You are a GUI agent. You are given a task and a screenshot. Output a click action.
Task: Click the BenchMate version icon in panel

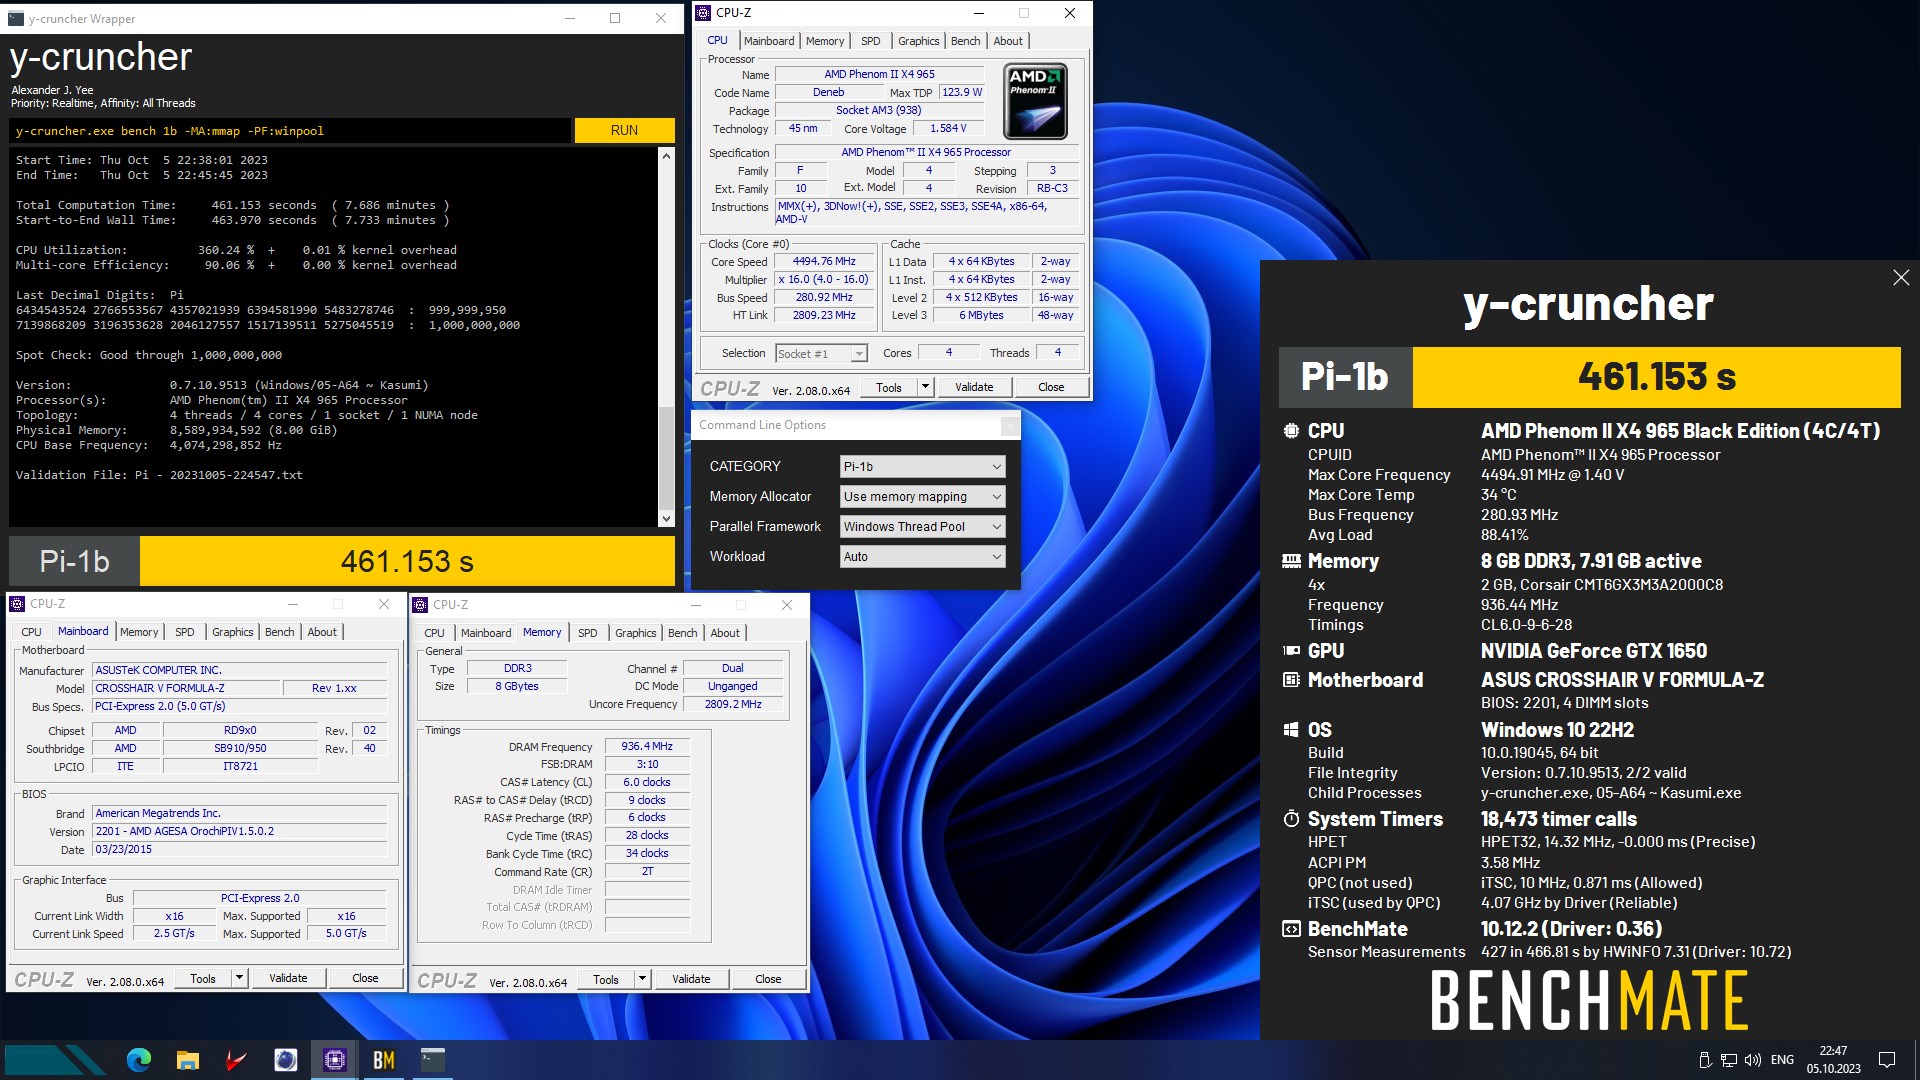1291,929
